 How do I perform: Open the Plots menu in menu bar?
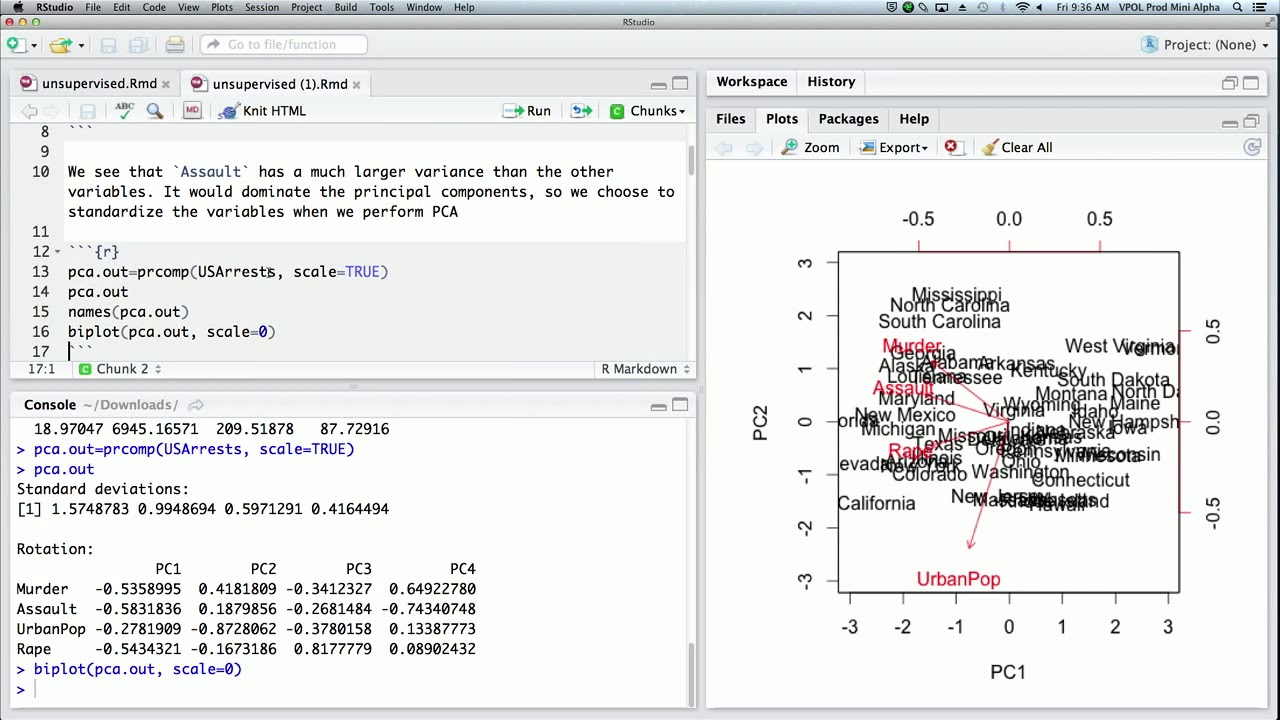click(222, 7)
